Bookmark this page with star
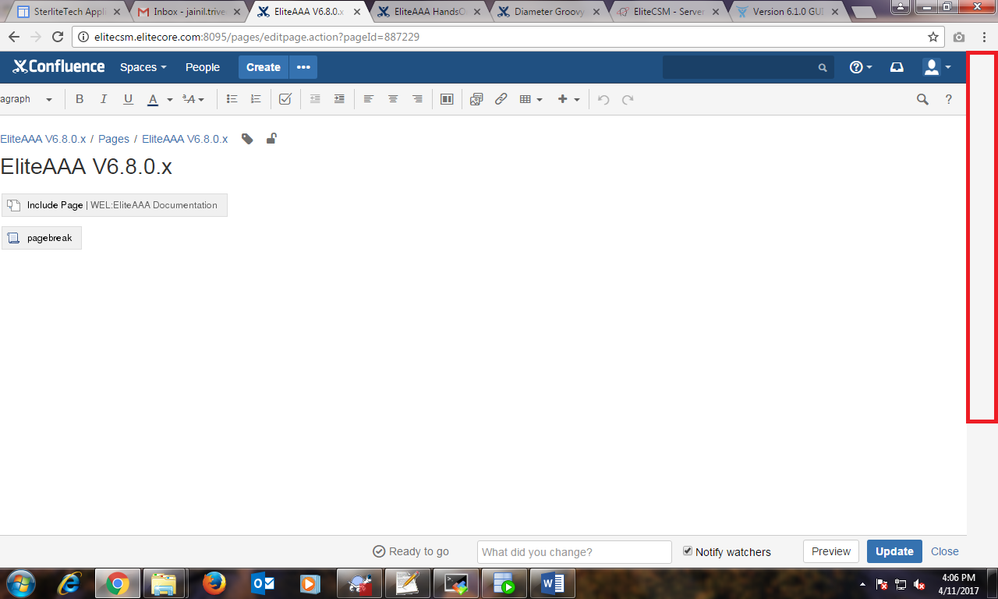Screen dimensions: 998x599 coord(933,37)
